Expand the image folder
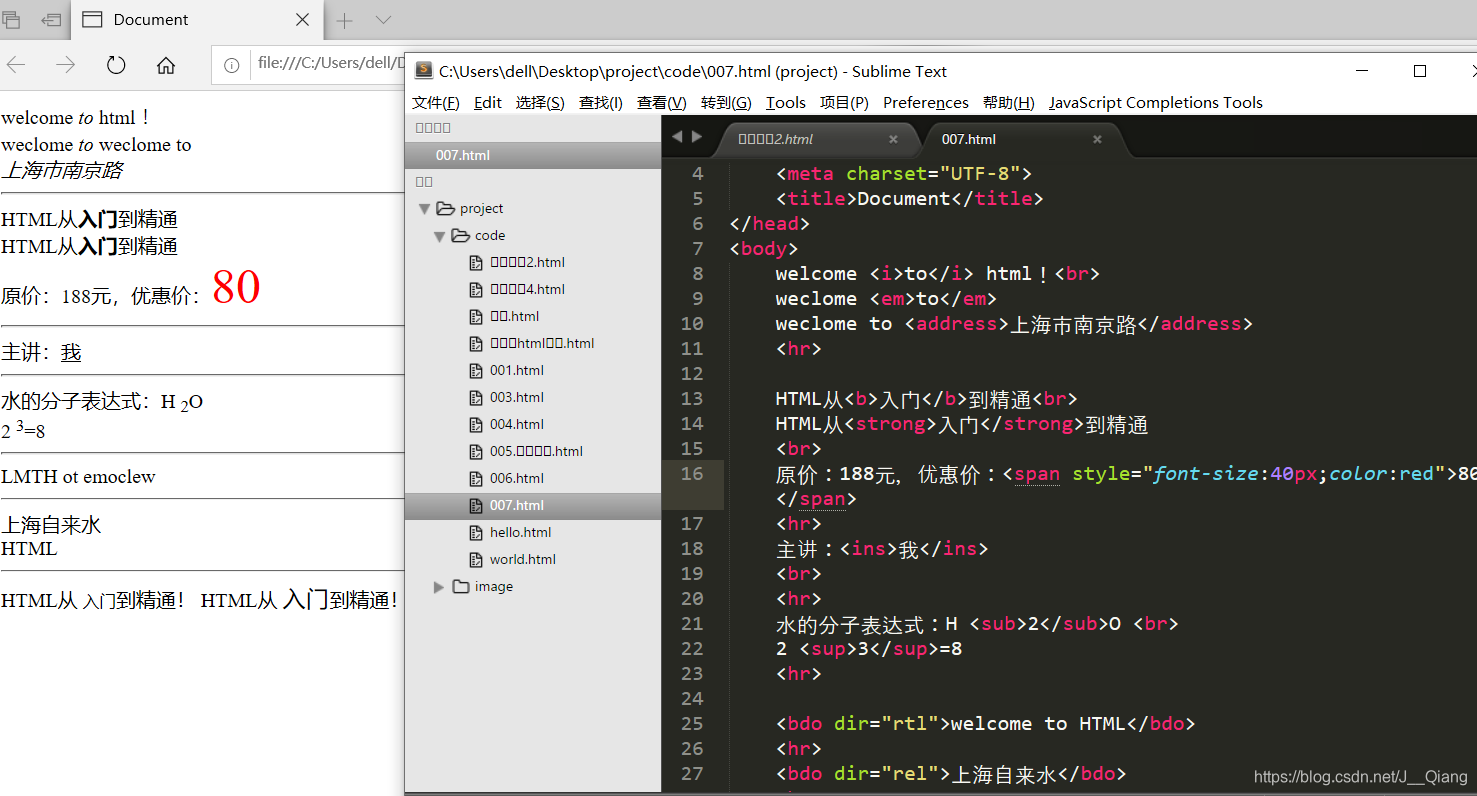Screen dimensions: 1477x796 pyautogui.click(x=439, y=587)
